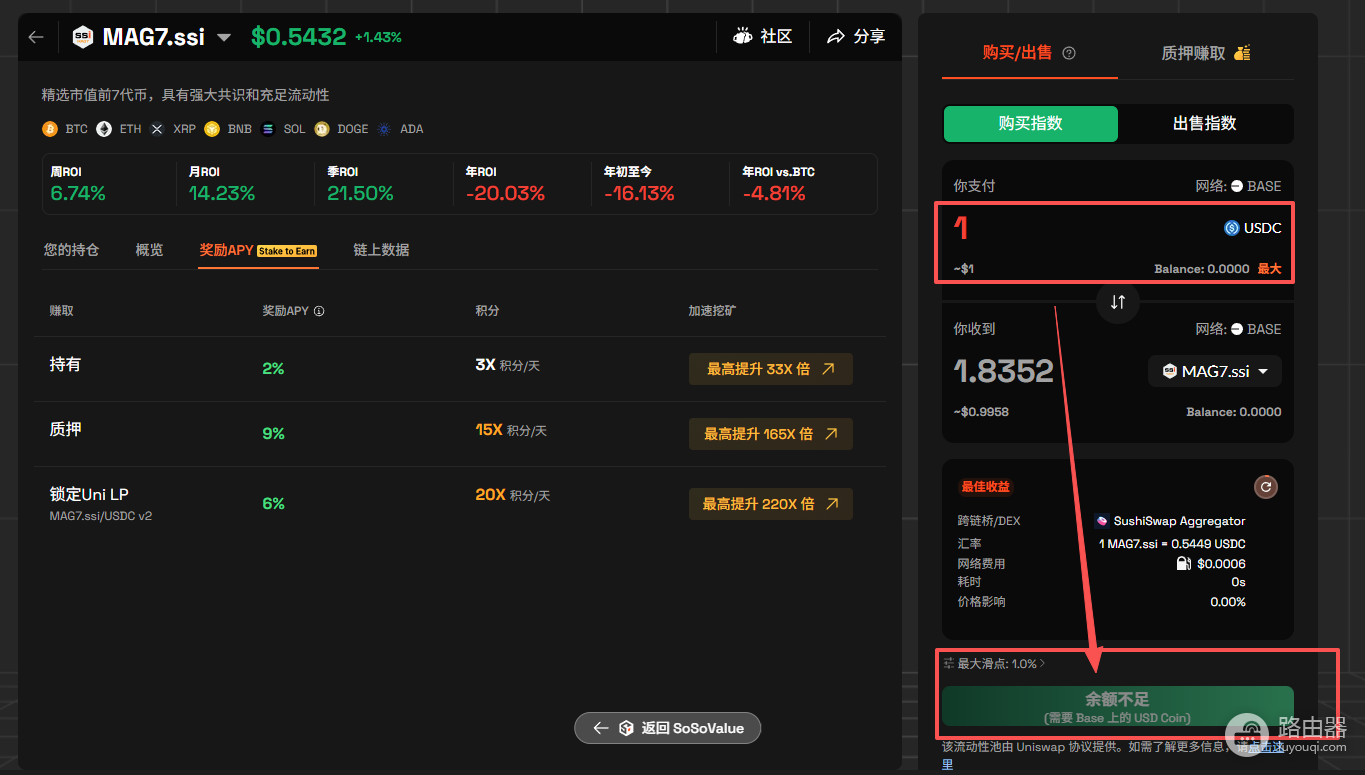Click the ETH coin icon
The image size is (1365, 775).
(x=104, y=129)
